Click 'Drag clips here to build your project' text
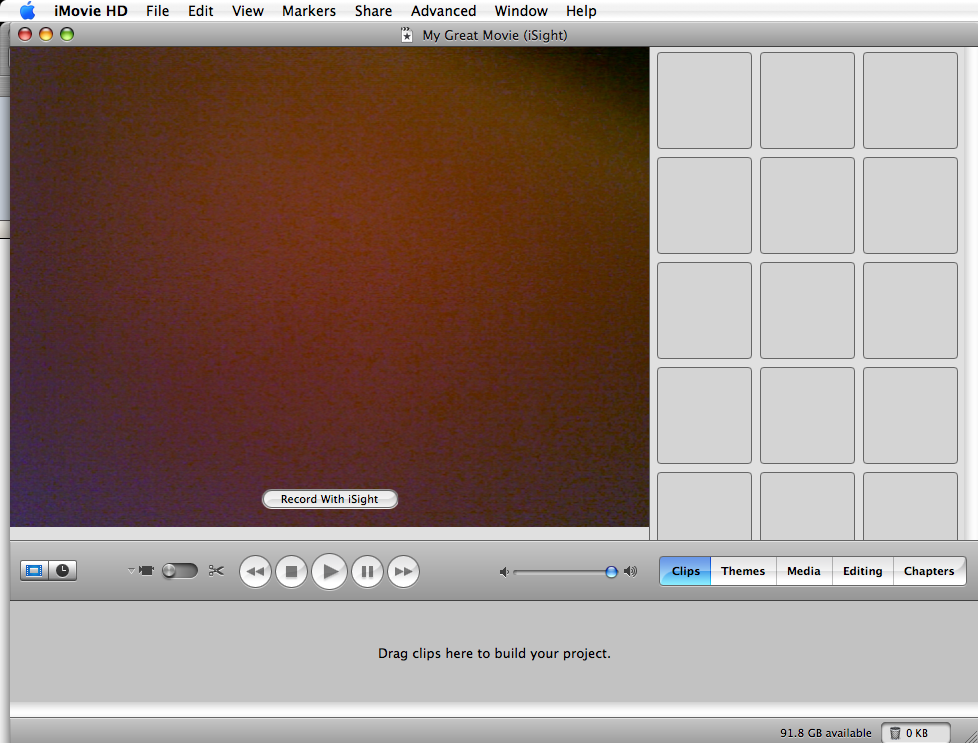The width and height of the screenshot is (978, 743). click(495, 653)
